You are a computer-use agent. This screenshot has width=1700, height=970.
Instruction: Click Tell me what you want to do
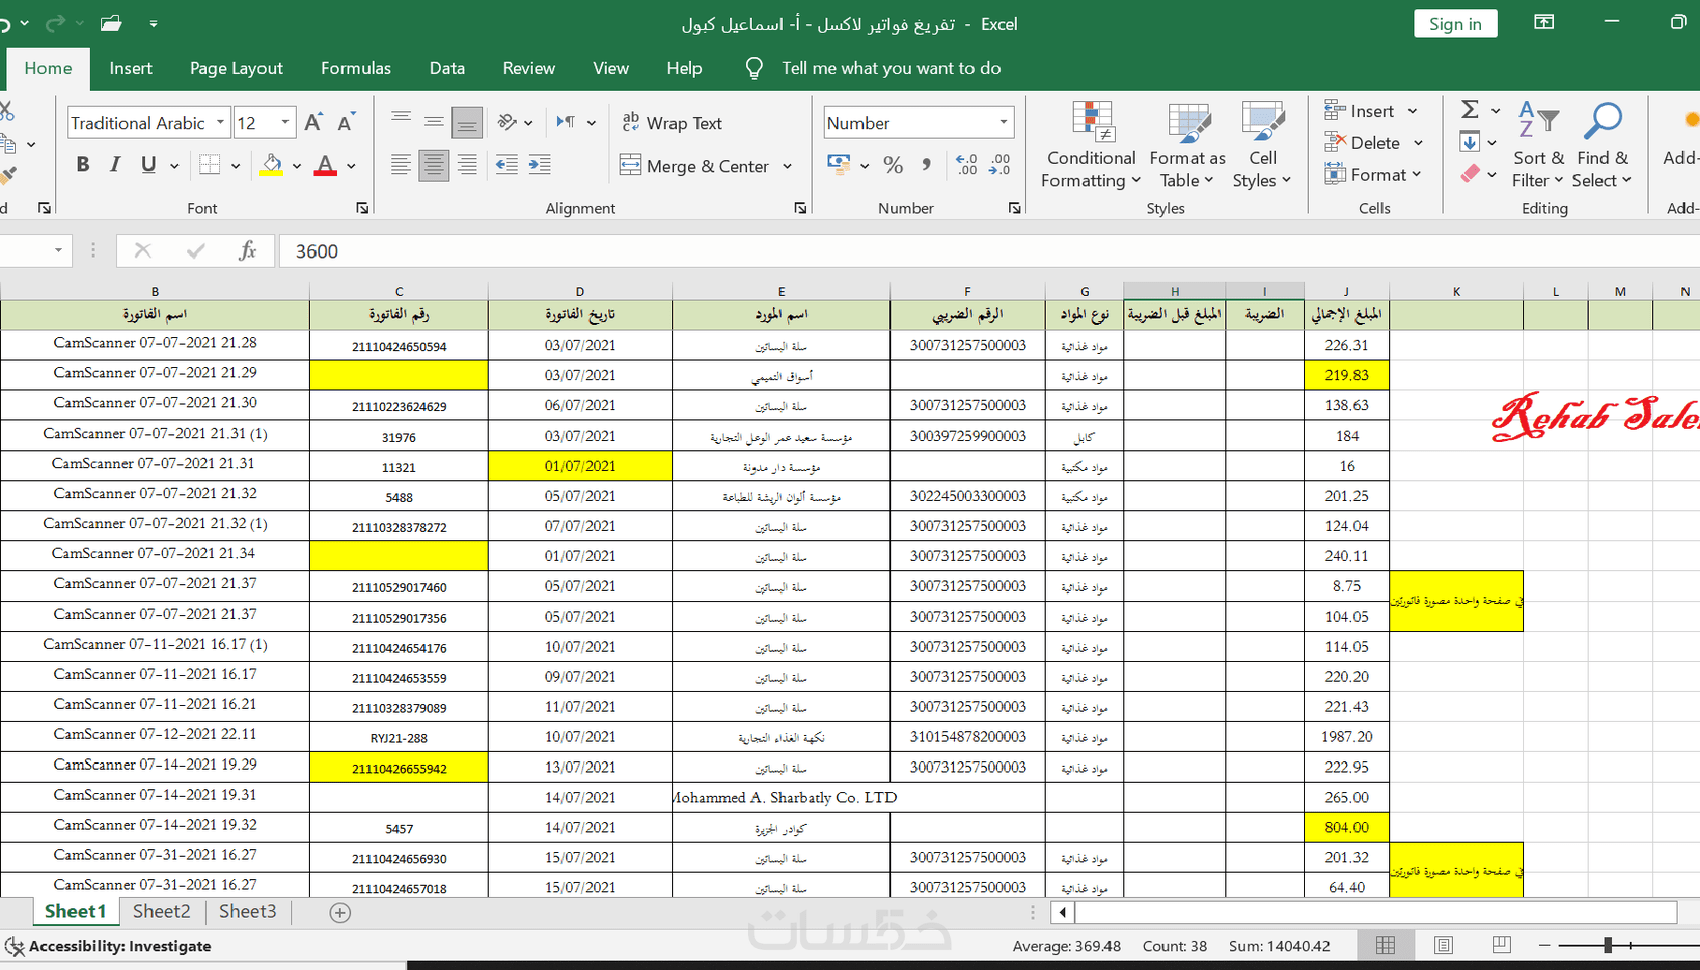[x=891, y=68]
